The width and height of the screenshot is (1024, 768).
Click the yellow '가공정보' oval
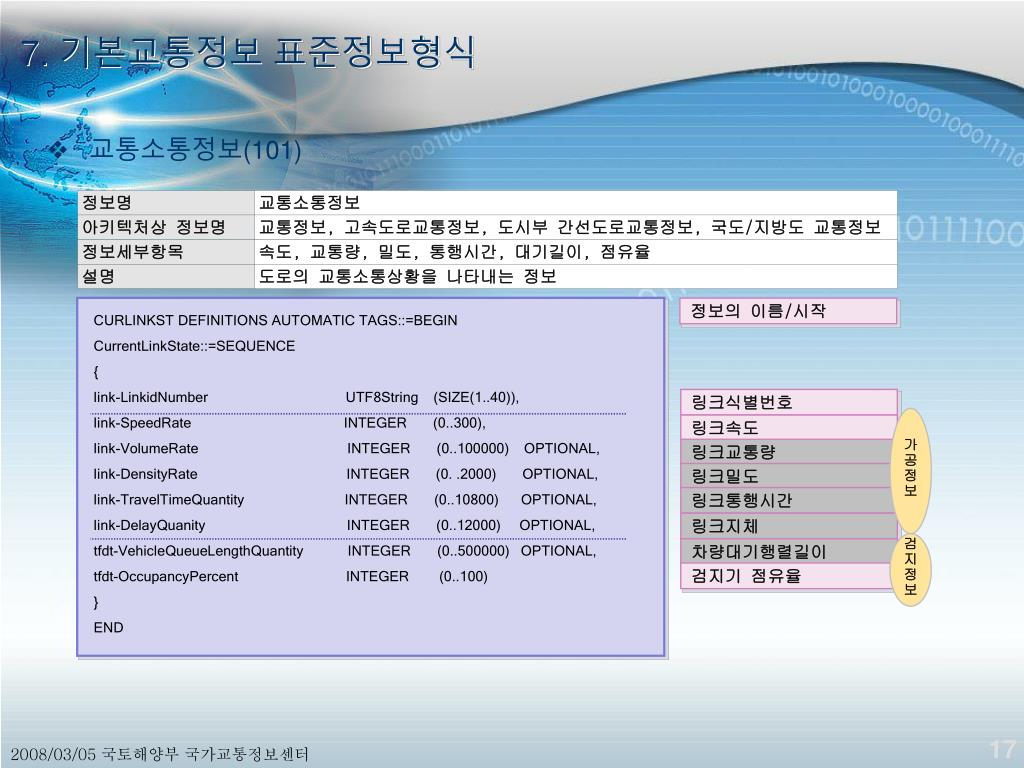coord(910,469)
